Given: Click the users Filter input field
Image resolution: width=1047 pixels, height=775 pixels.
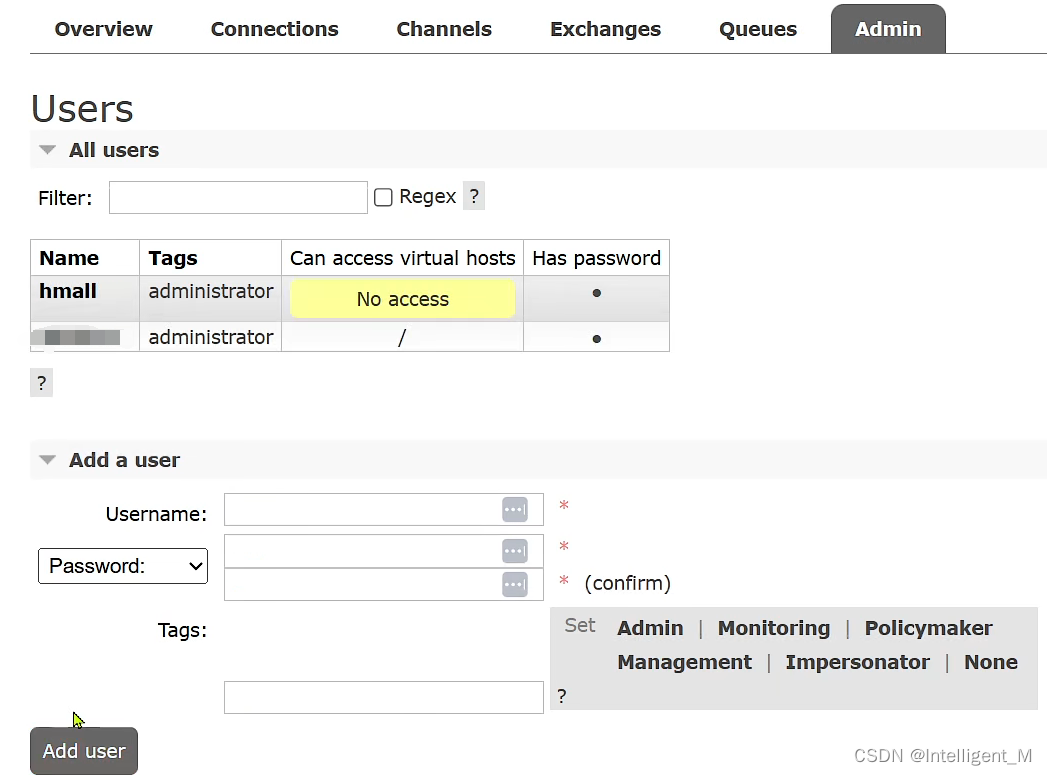Looking at the screenshot, I should pos(238,197).
